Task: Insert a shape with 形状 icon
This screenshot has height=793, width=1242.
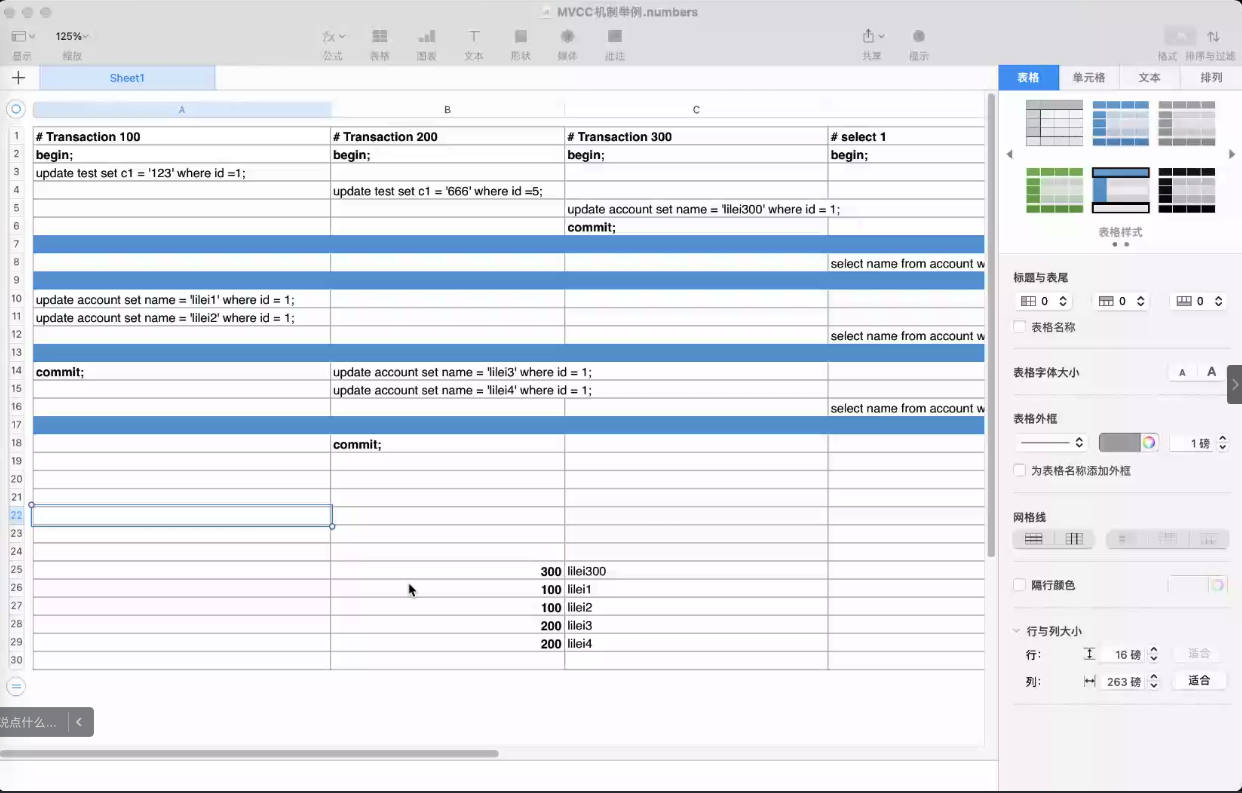Action: (x=521, y=36)
